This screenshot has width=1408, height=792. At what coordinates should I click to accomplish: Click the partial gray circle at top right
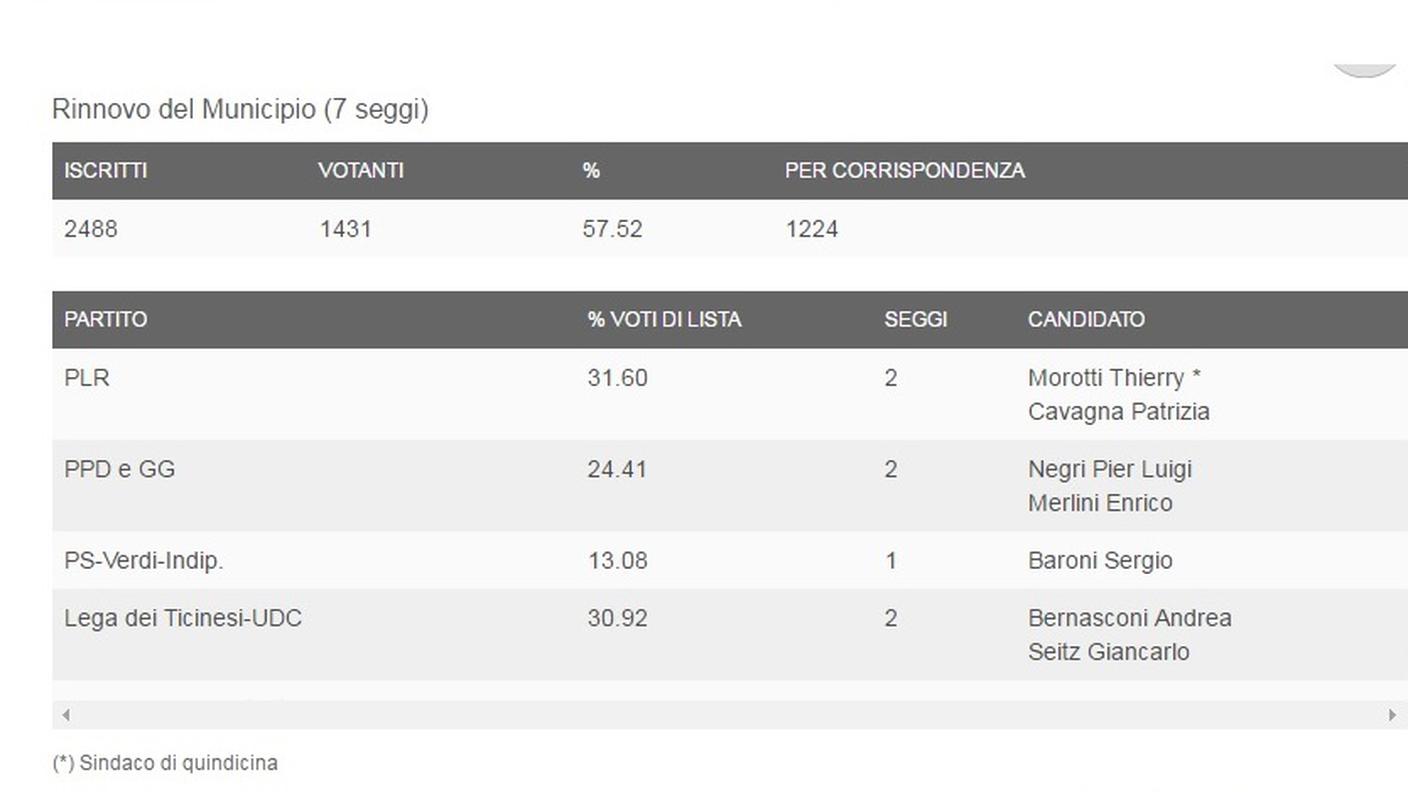(x=1365, y=70)
